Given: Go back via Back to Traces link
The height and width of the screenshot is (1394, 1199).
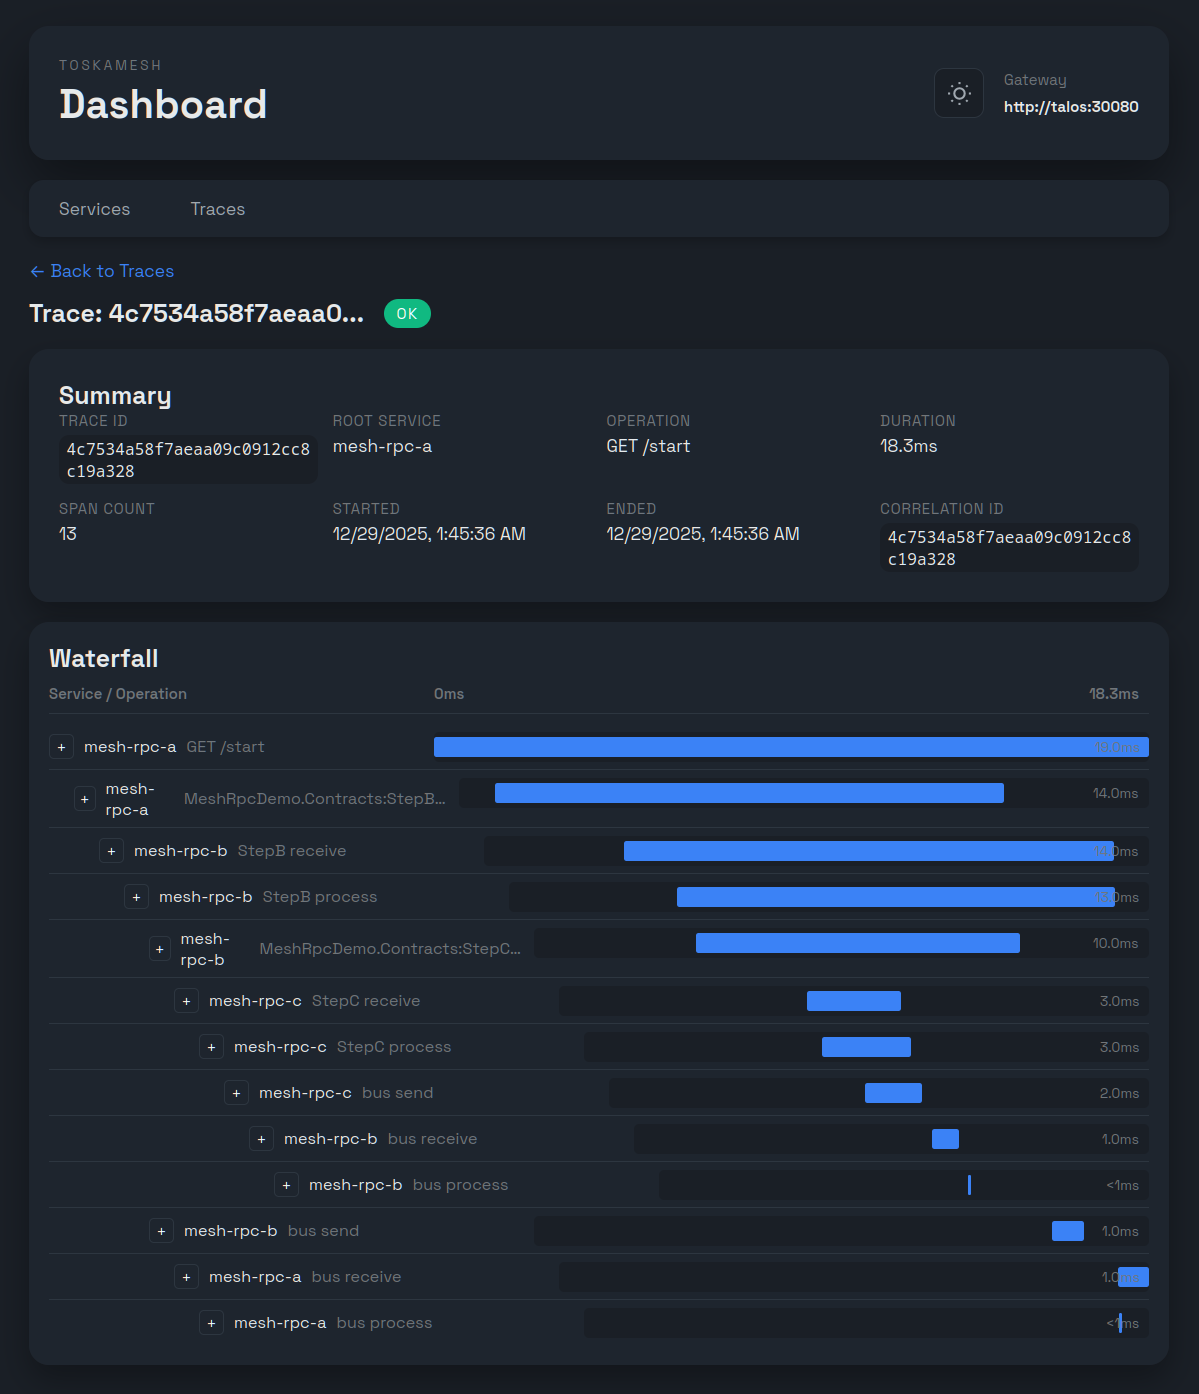Looking at the screenshot, I should pos(102,271).
